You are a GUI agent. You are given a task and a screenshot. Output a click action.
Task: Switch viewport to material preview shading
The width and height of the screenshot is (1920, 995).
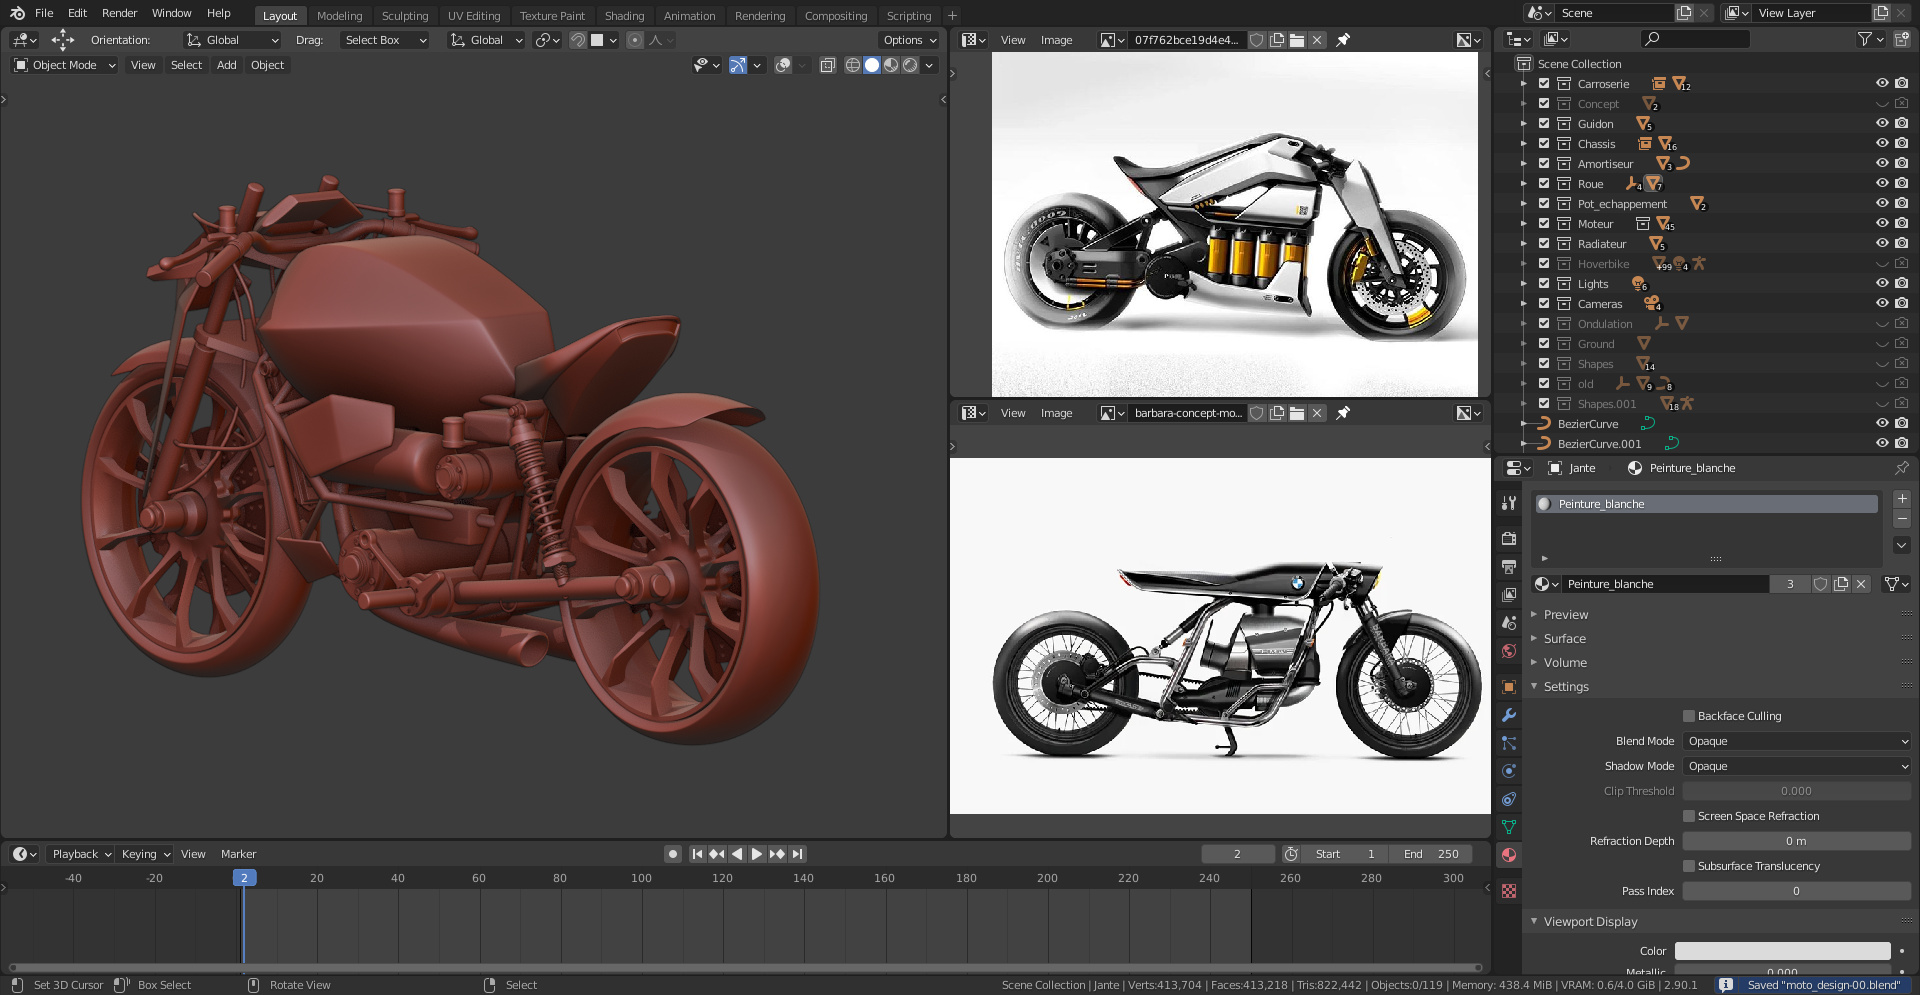(x=891, y=65)
